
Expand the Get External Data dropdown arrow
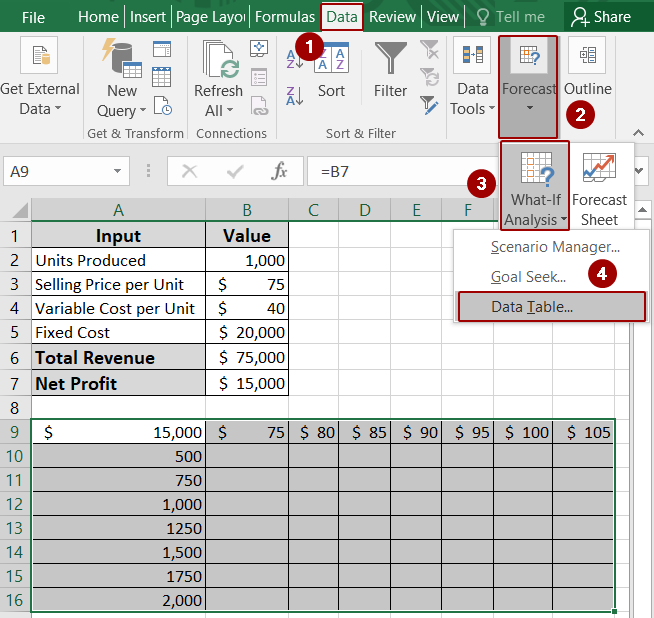58,108
